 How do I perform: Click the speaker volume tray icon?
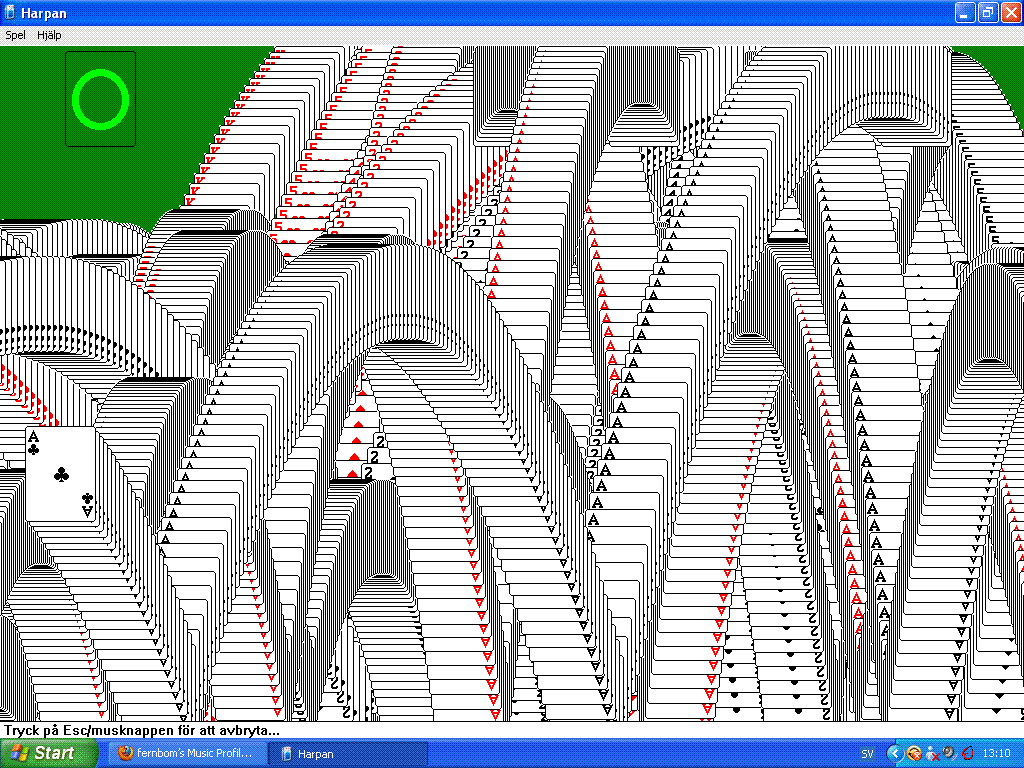[948, 753]
